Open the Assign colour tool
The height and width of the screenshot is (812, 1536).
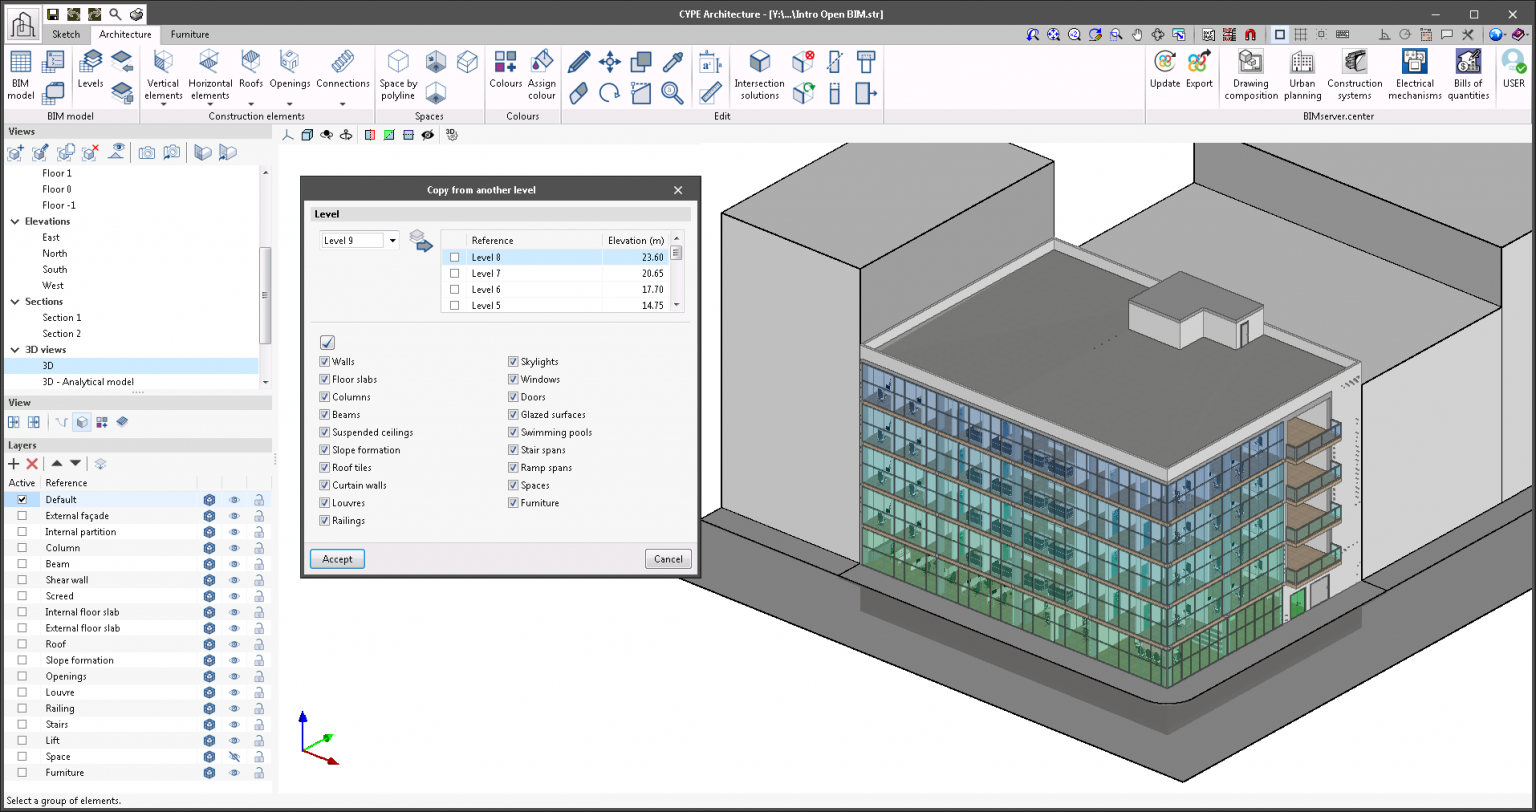(x=541, y=75)
